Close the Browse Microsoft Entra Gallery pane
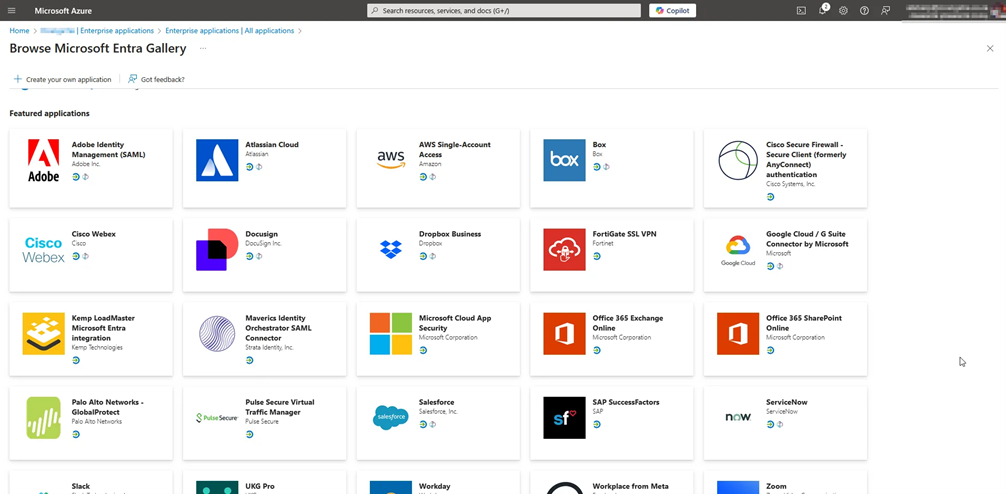Viewport: 1006px width, 494px height. [x=990, y=48]
